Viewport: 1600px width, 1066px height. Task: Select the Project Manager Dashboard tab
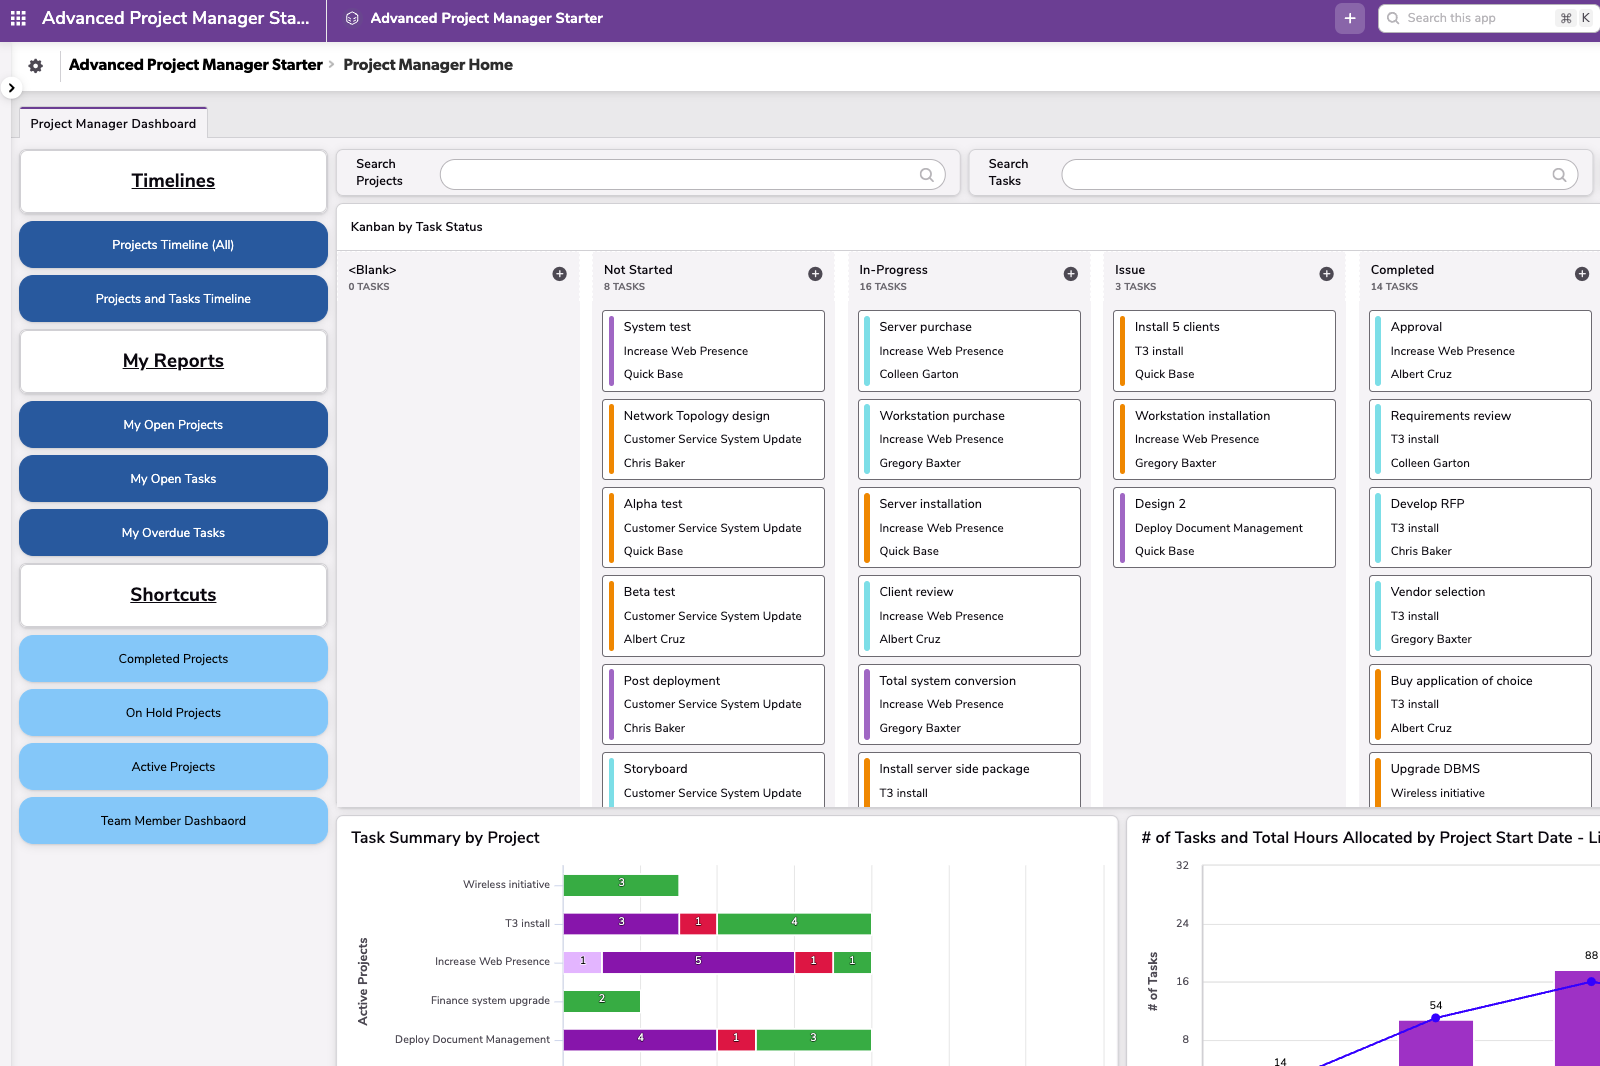click(x=112, y=123)
